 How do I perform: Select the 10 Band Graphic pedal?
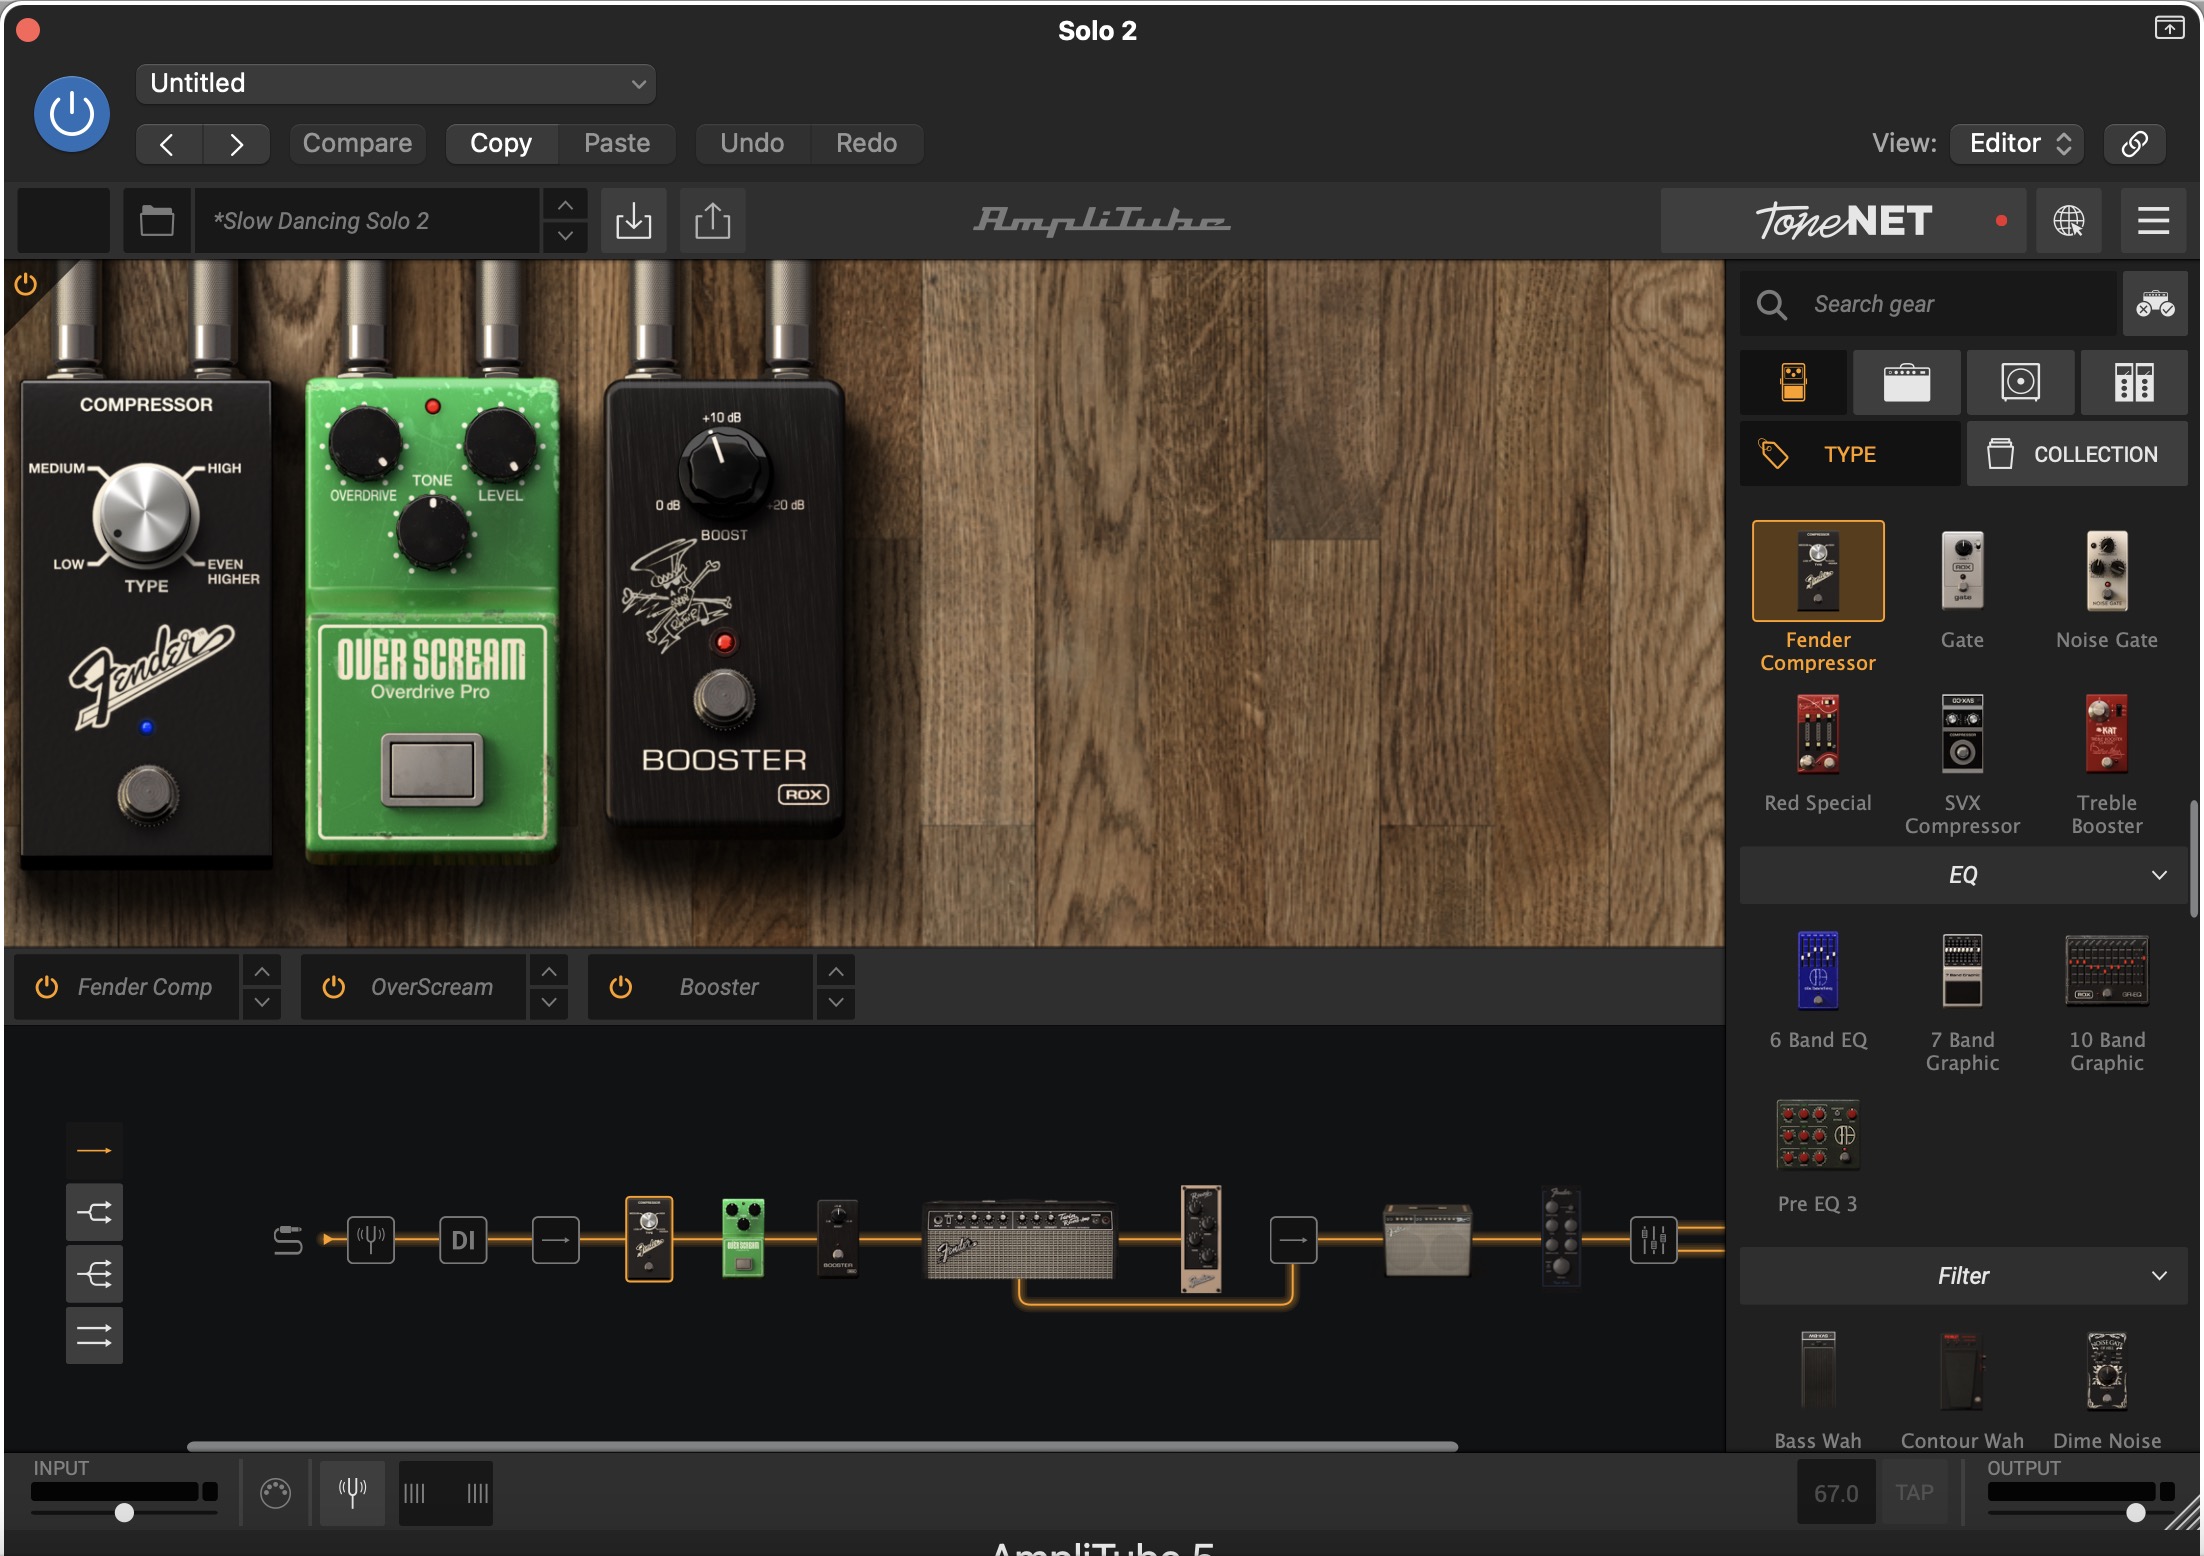coord(2106,971)
